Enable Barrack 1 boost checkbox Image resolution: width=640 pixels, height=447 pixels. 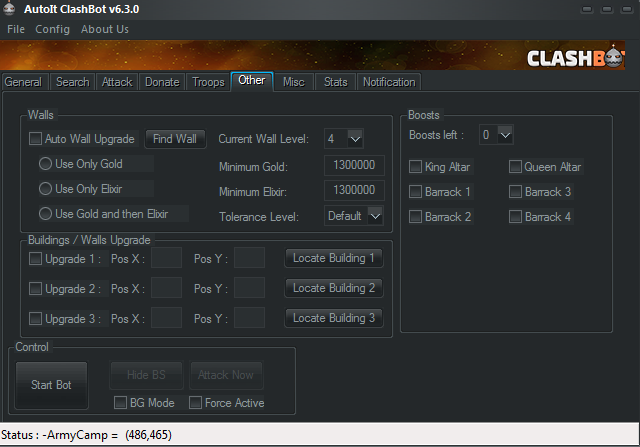(x=416, y=191)
